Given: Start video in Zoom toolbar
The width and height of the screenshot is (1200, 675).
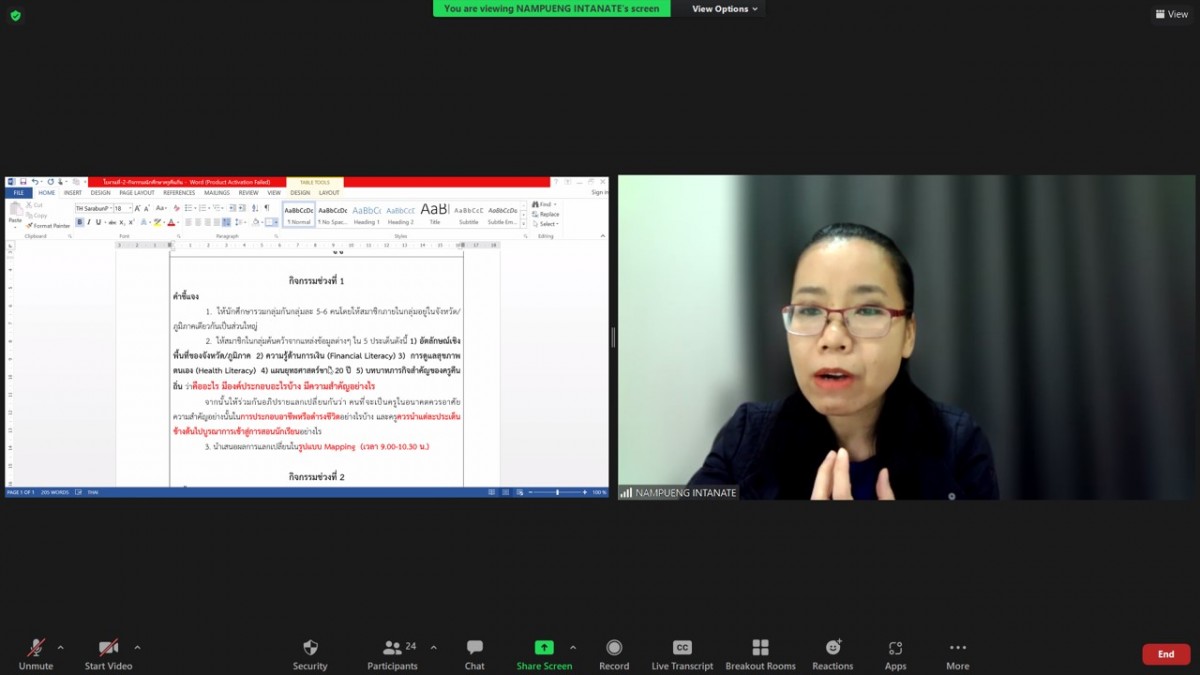Looking at the screenshot, I should (x=108, y=654).
